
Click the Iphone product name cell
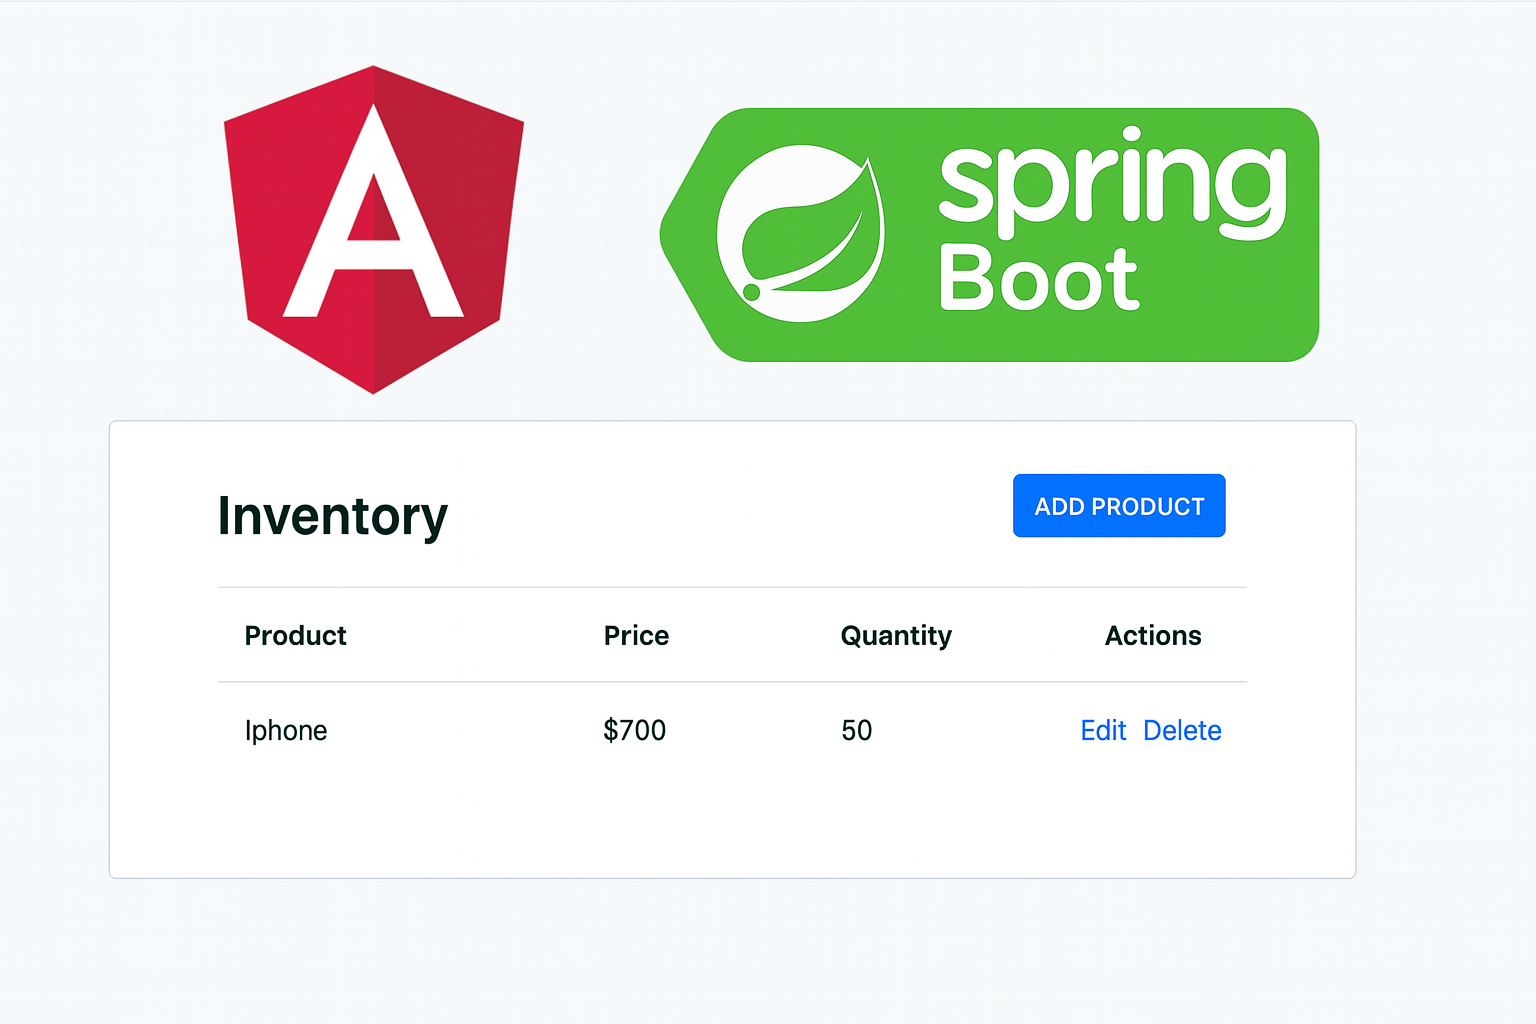pos(286,731)
